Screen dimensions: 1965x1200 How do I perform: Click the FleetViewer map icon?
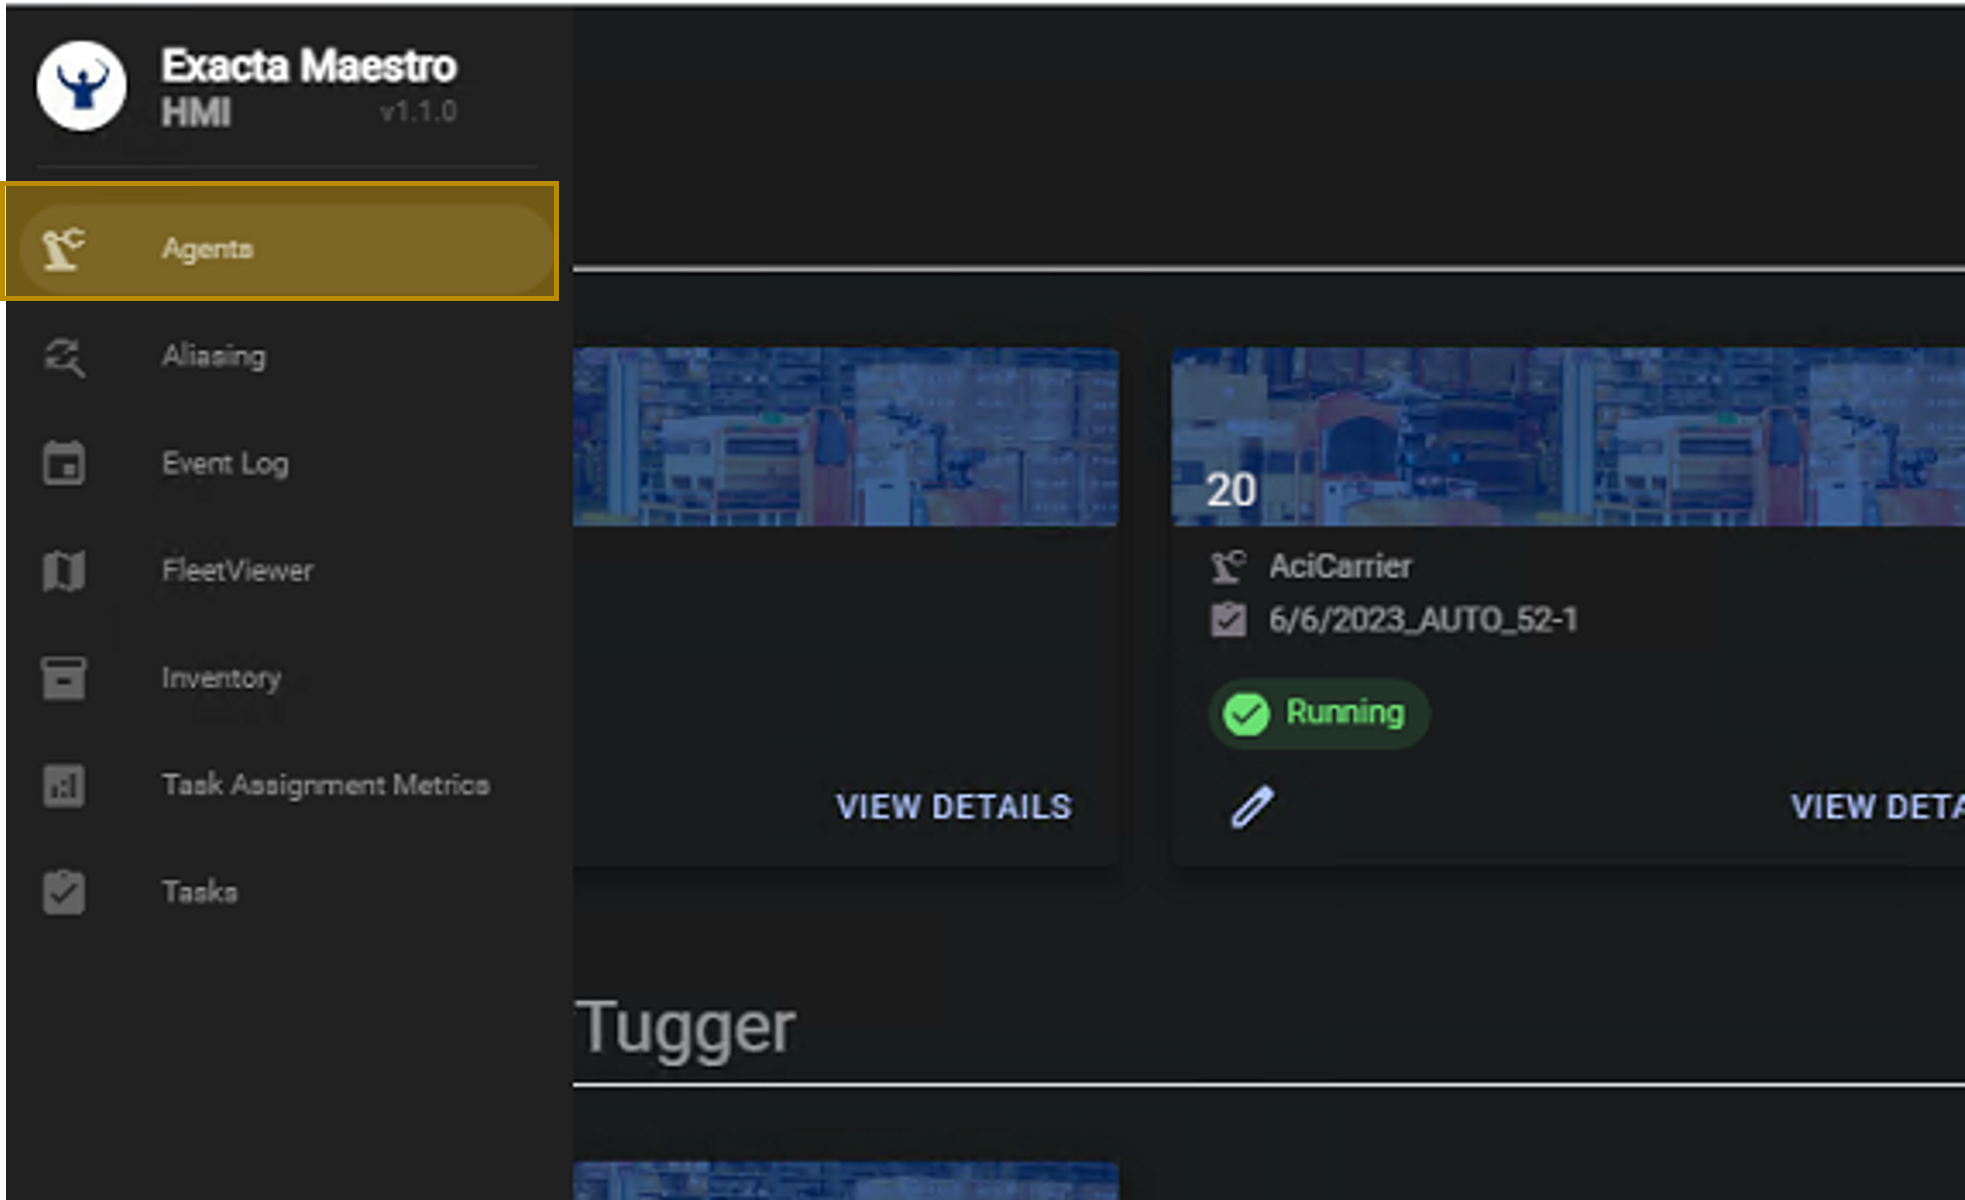tap(64, 571)
